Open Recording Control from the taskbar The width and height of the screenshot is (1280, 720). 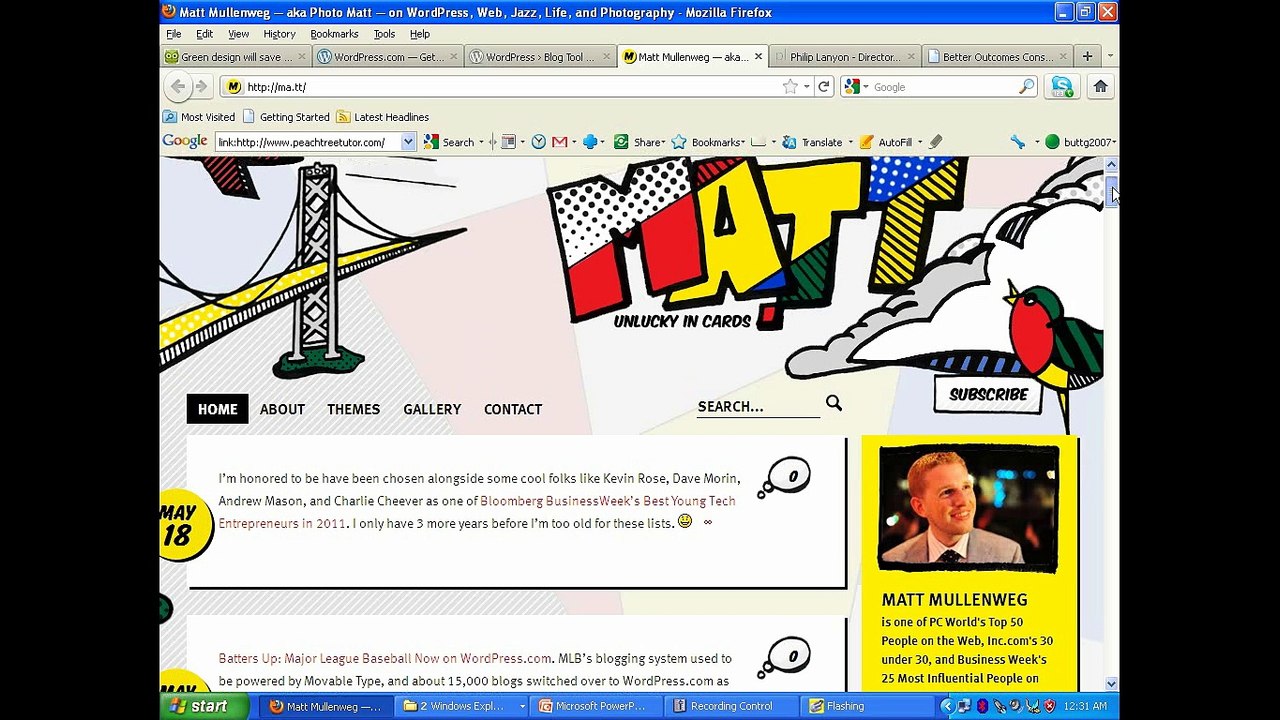tap(729, 706)
